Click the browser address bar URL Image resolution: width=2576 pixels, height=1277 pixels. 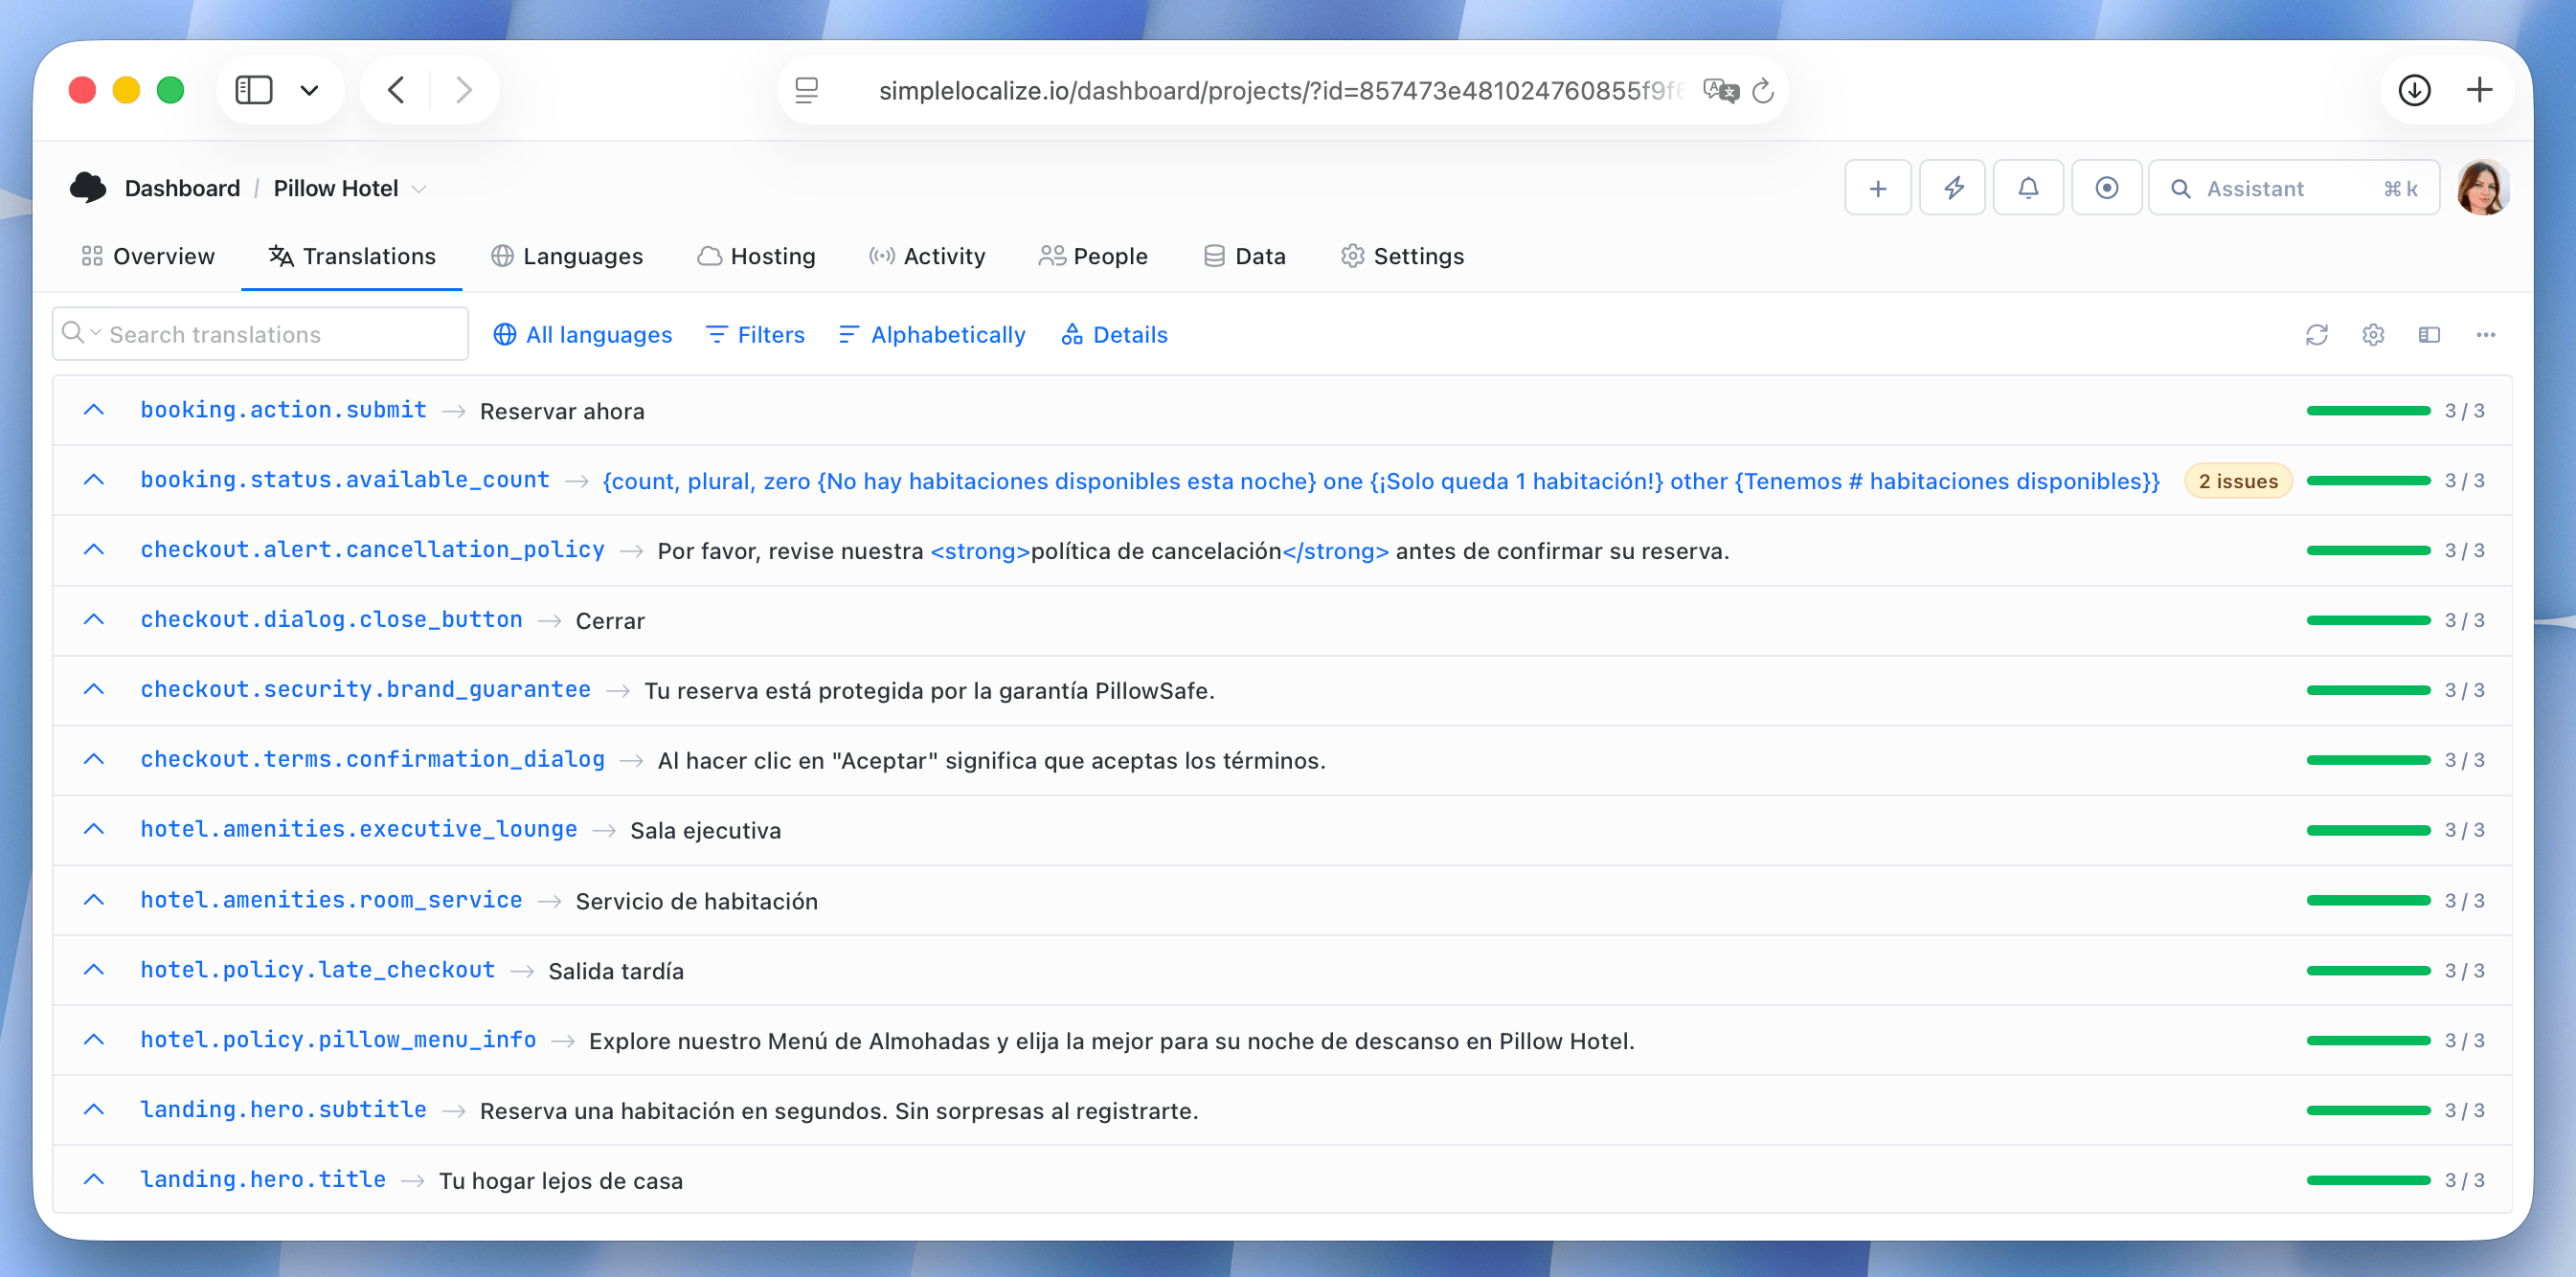[x=1280, y=91]
